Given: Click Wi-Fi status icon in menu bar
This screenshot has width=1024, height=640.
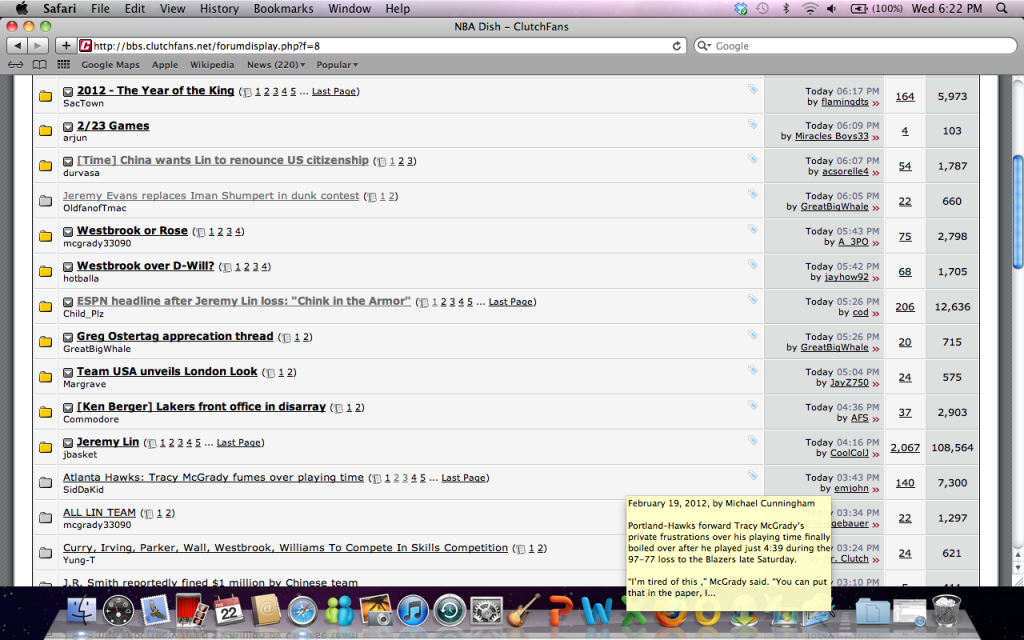Looking at the screenshot, I should [x=810, y=8].
